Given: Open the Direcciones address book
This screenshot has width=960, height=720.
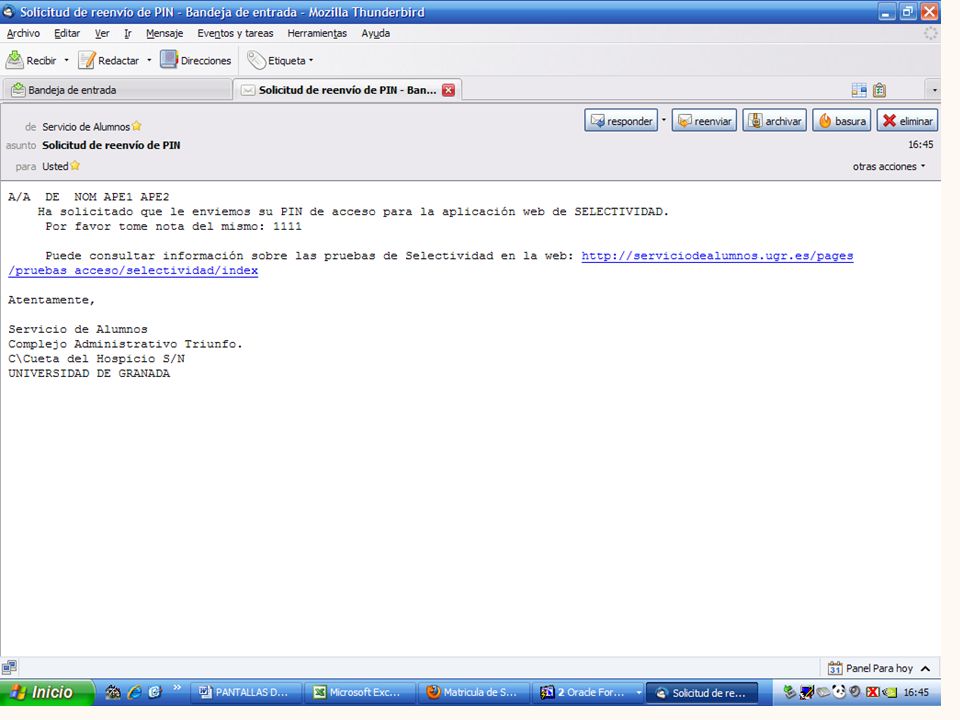Looking at the screenshot, I should (x=196, y=60).
